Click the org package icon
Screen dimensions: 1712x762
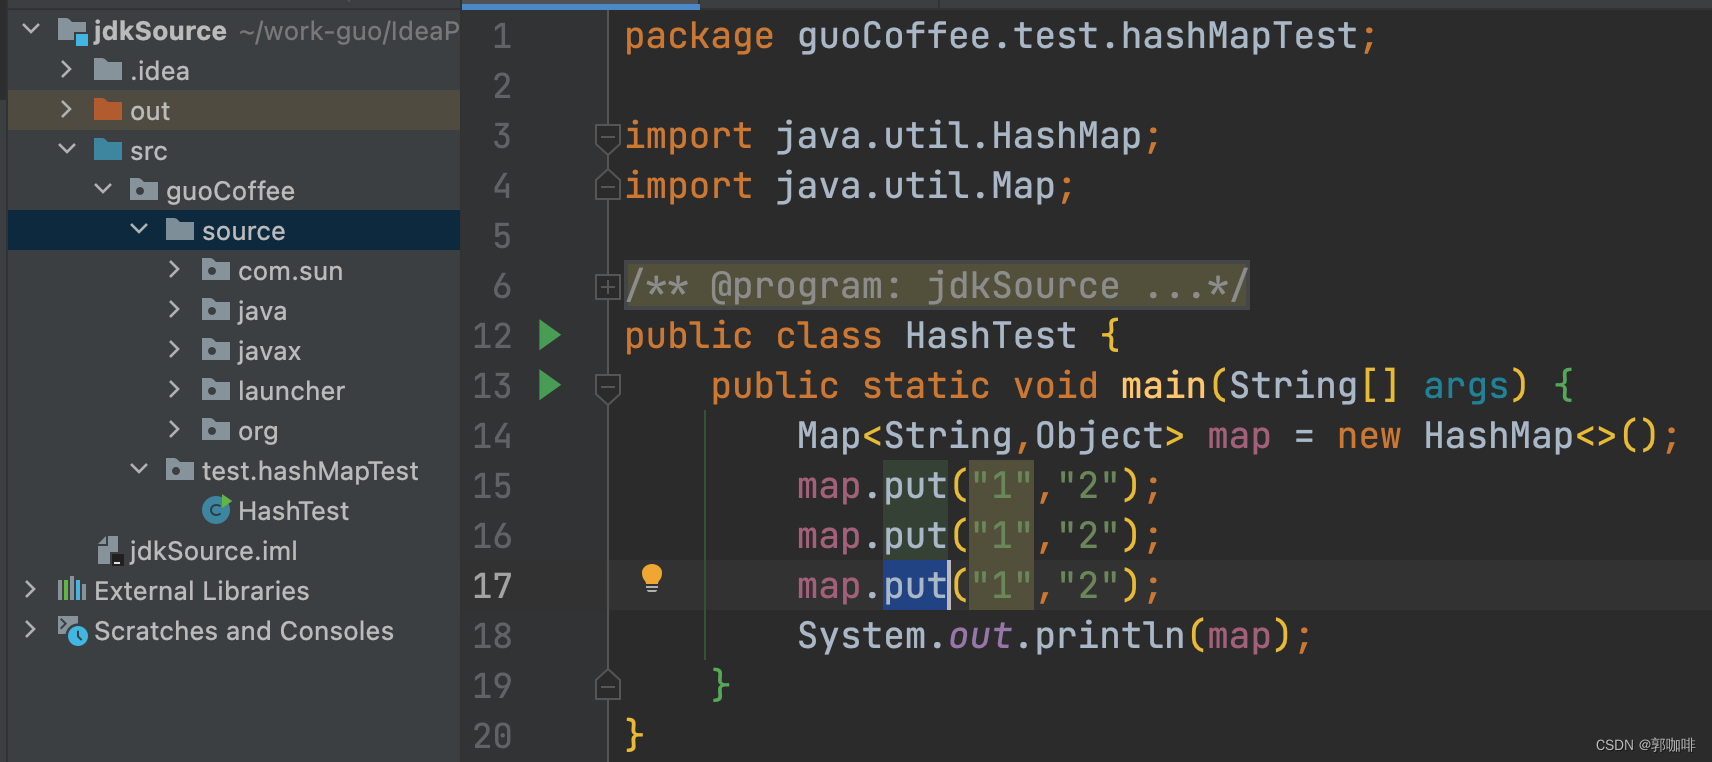216,430
